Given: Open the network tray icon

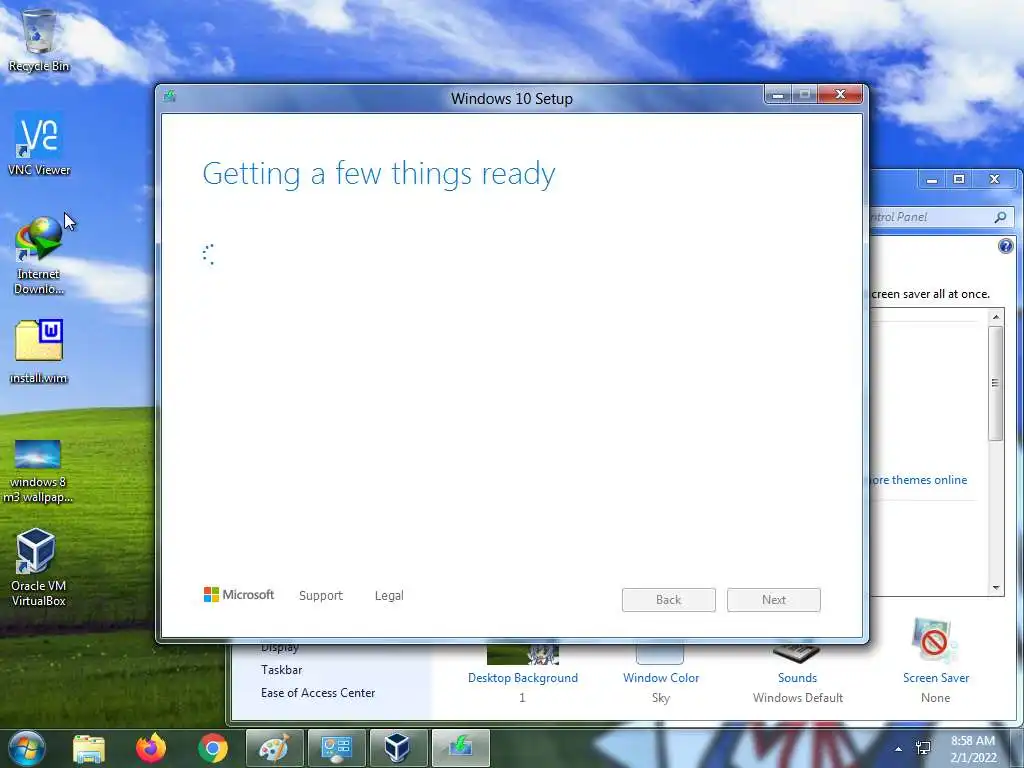Looking at the screenshot, I should click(x=923, y=748).
